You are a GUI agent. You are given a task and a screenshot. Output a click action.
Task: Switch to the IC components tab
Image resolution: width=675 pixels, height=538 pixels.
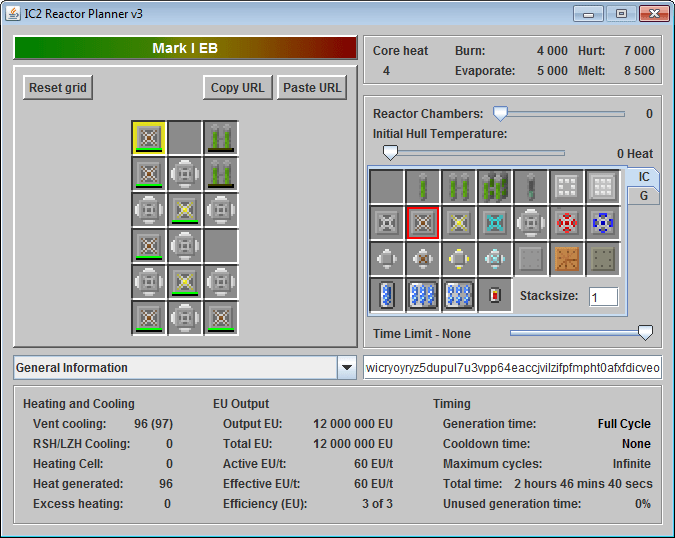[644, 177]
